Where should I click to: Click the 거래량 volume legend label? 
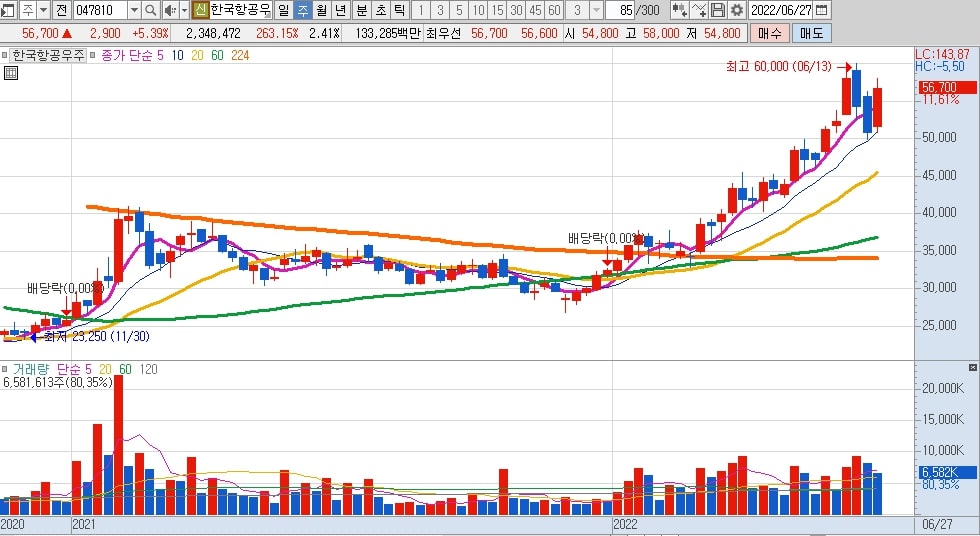(x=31, y=369)
